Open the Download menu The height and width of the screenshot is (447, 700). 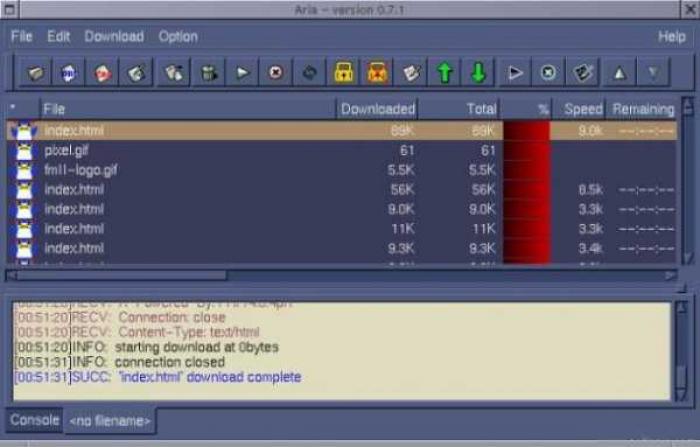coord(113,36)
